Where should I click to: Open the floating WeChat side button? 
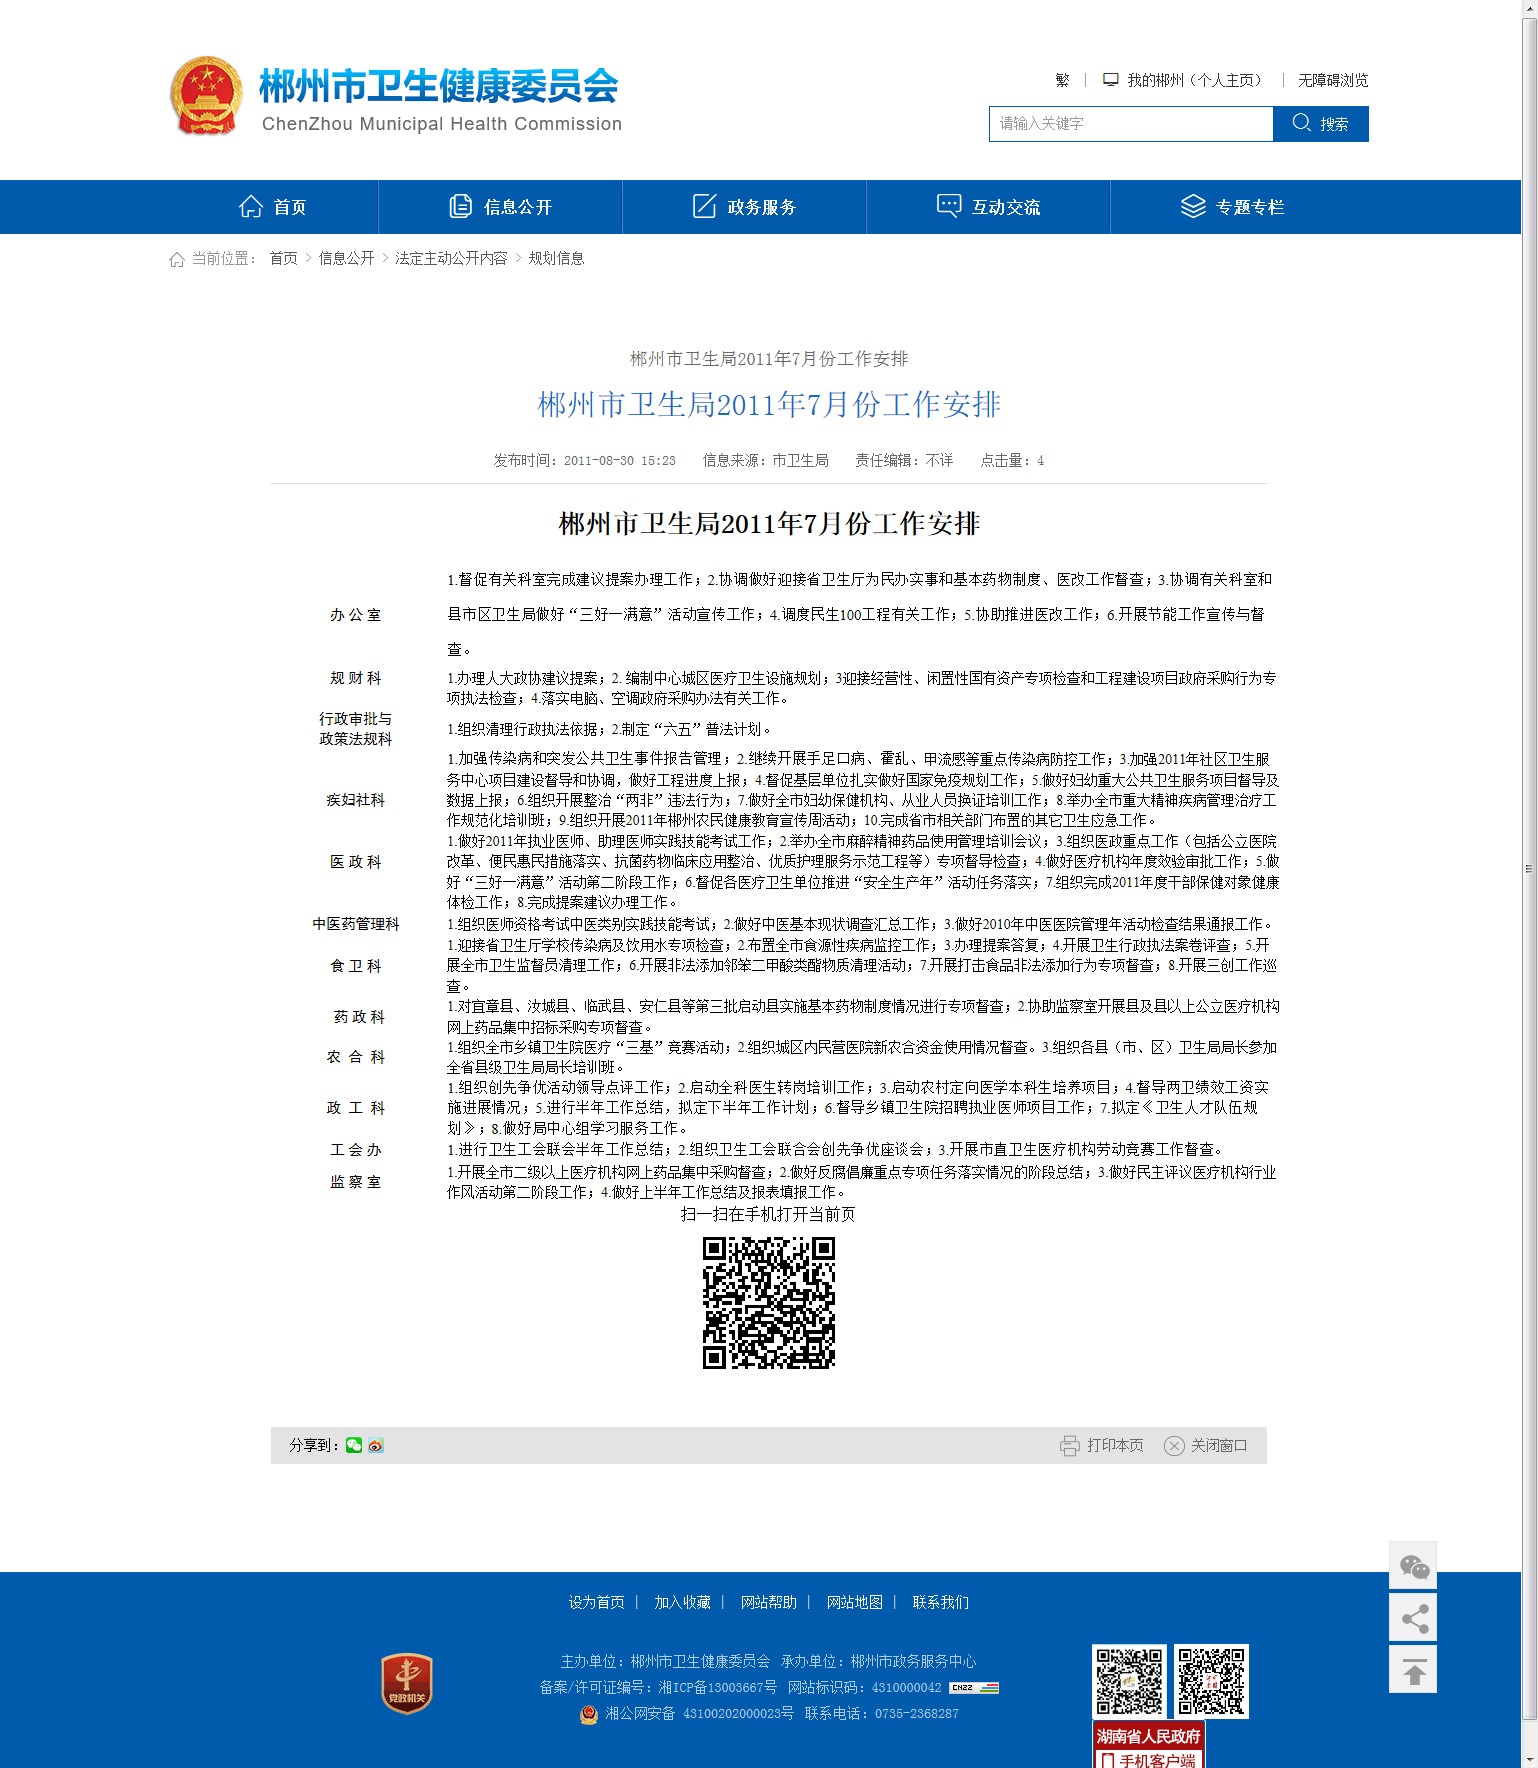click(x=1413, y=1565)
